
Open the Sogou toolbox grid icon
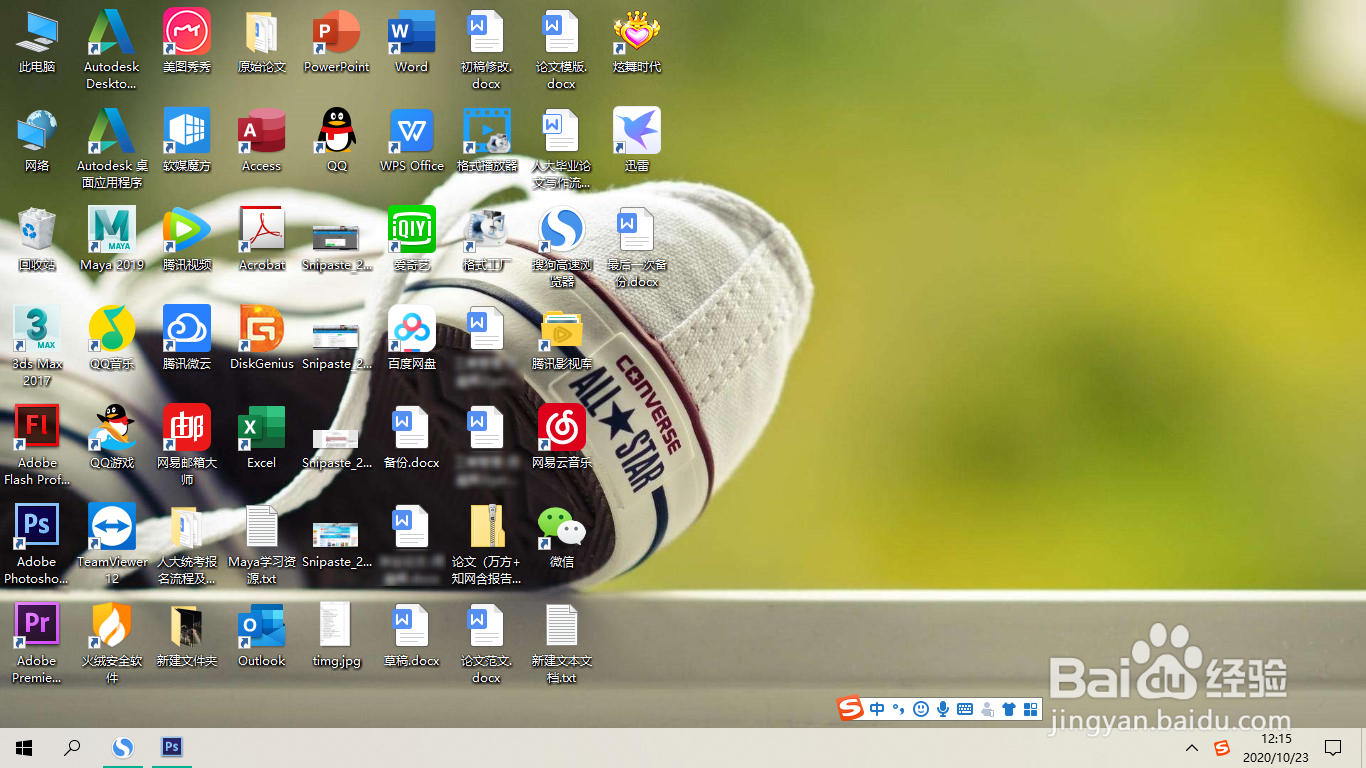click(x=1031, y=709)
